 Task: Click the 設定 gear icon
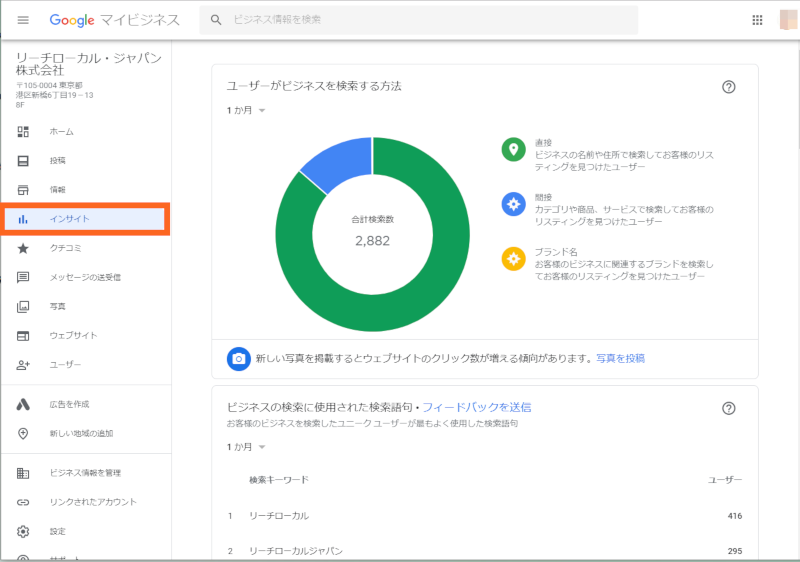point(23,531)
